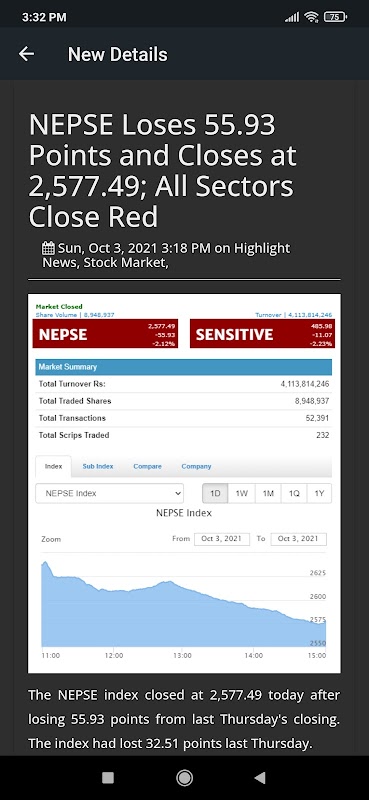Switch to the Company tab
The image size is (369, 800).
(196, 466)
